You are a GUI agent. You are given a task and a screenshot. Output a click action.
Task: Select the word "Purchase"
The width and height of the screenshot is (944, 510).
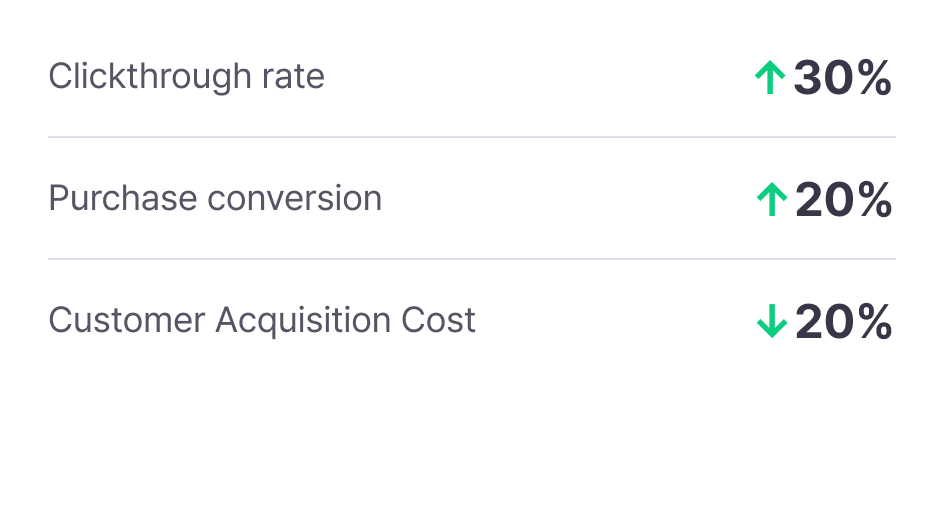point(122,198)
